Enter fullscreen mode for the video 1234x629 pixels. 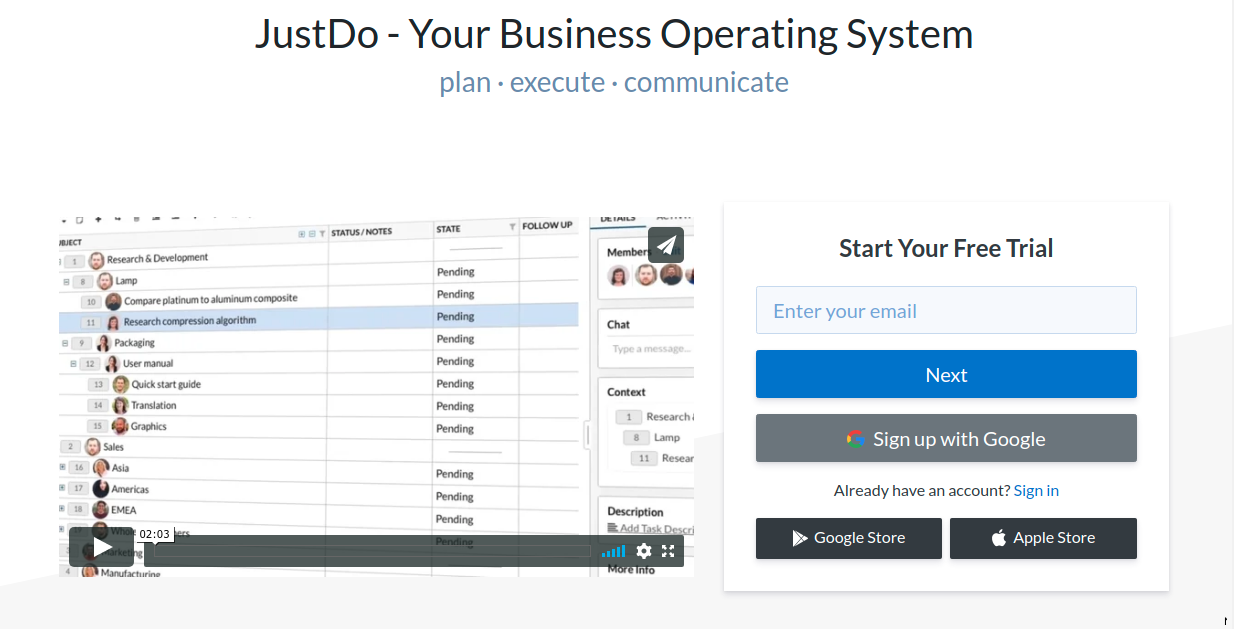[668, 551]
